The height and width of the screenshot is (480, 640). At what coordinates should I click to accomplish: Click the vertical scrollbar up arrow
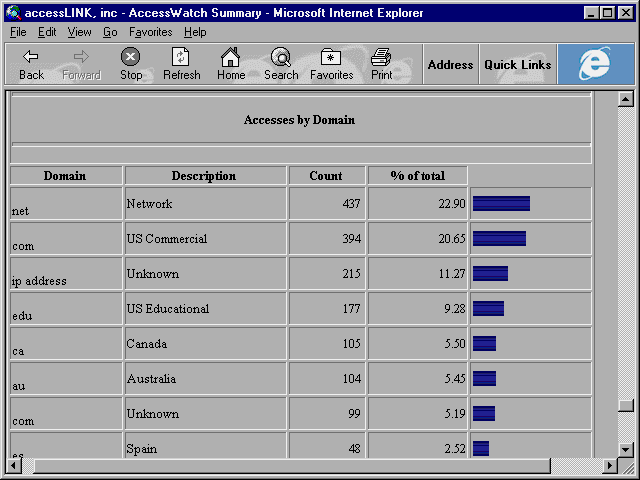626,99
